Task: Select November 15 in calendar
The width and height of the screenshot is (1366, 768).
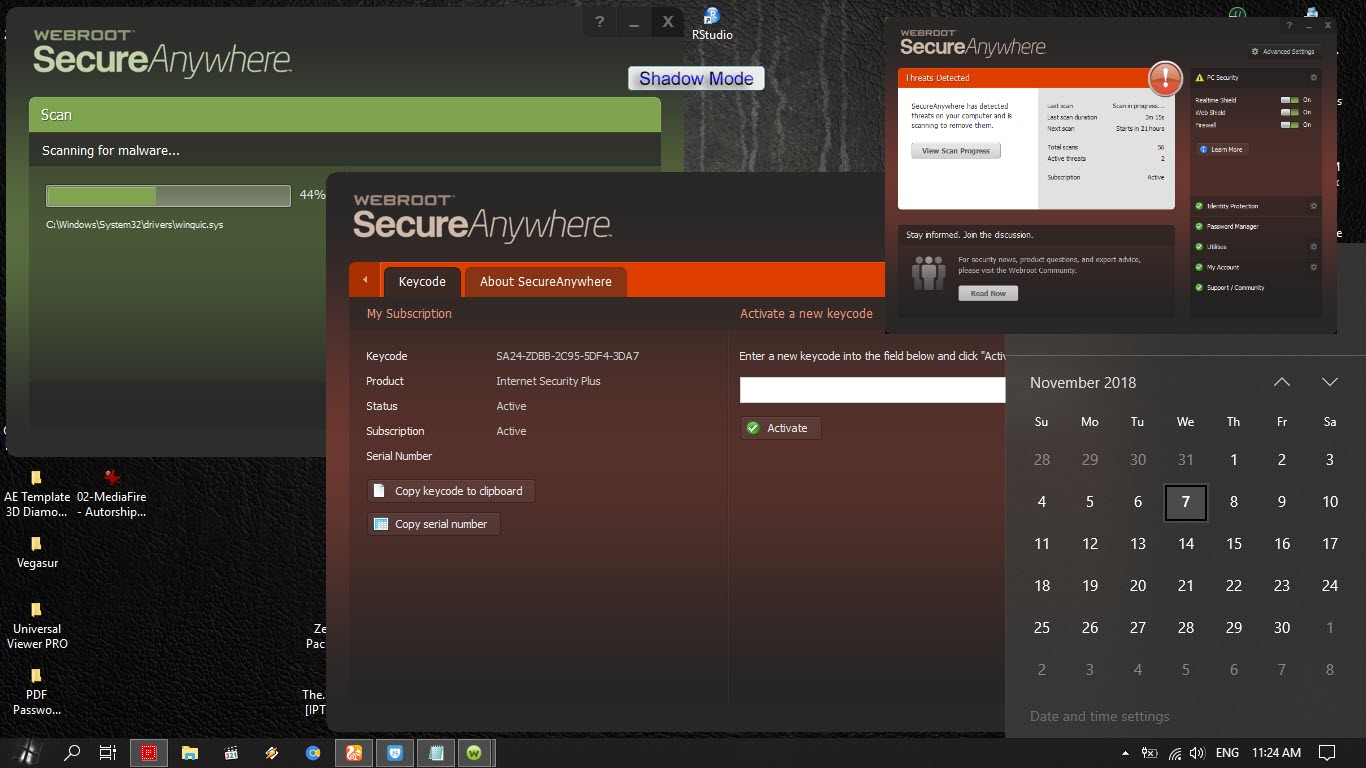Action: point(1233,544)
